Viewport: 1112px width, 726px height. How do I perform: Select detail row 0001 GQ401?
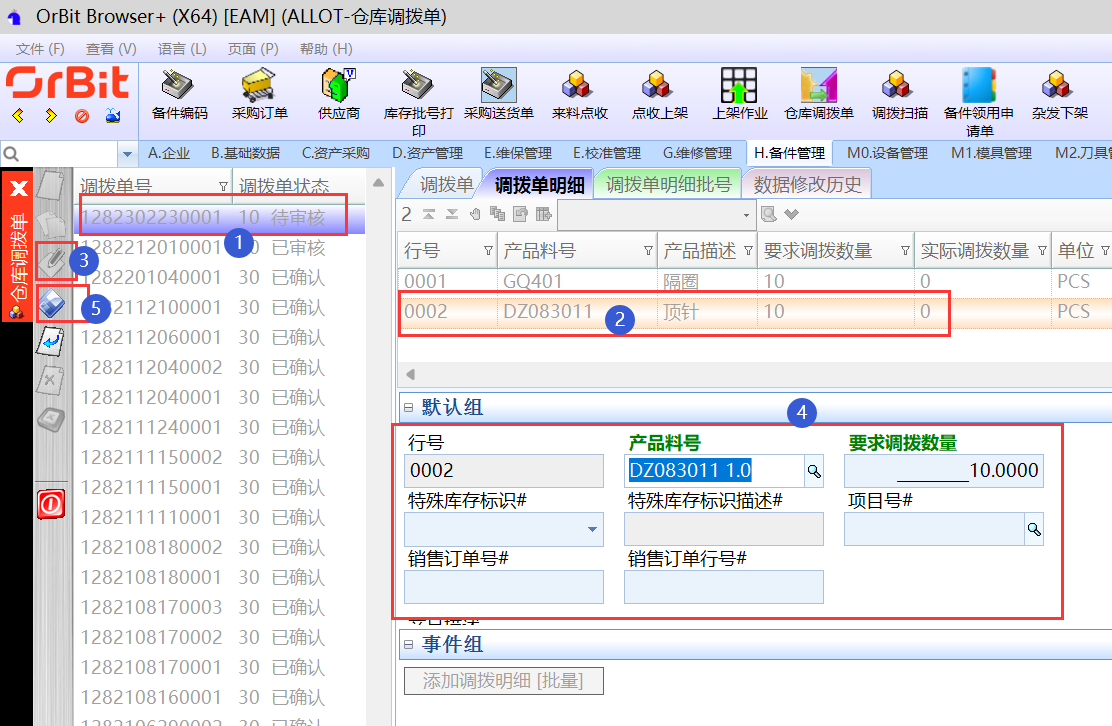(x=754, y=281)
